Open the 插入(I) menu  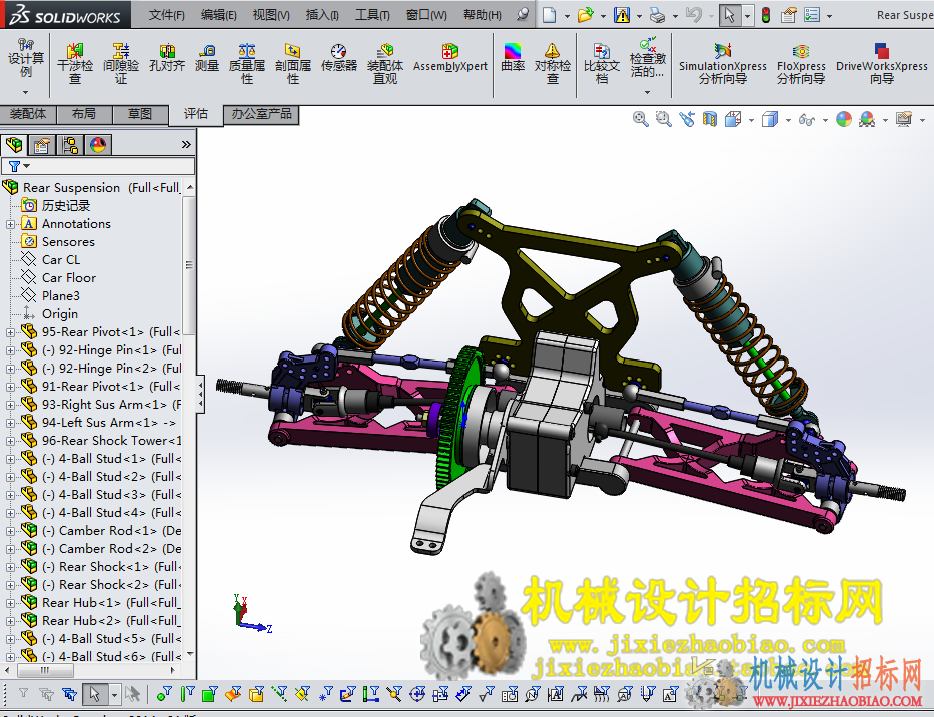(322, 15)
